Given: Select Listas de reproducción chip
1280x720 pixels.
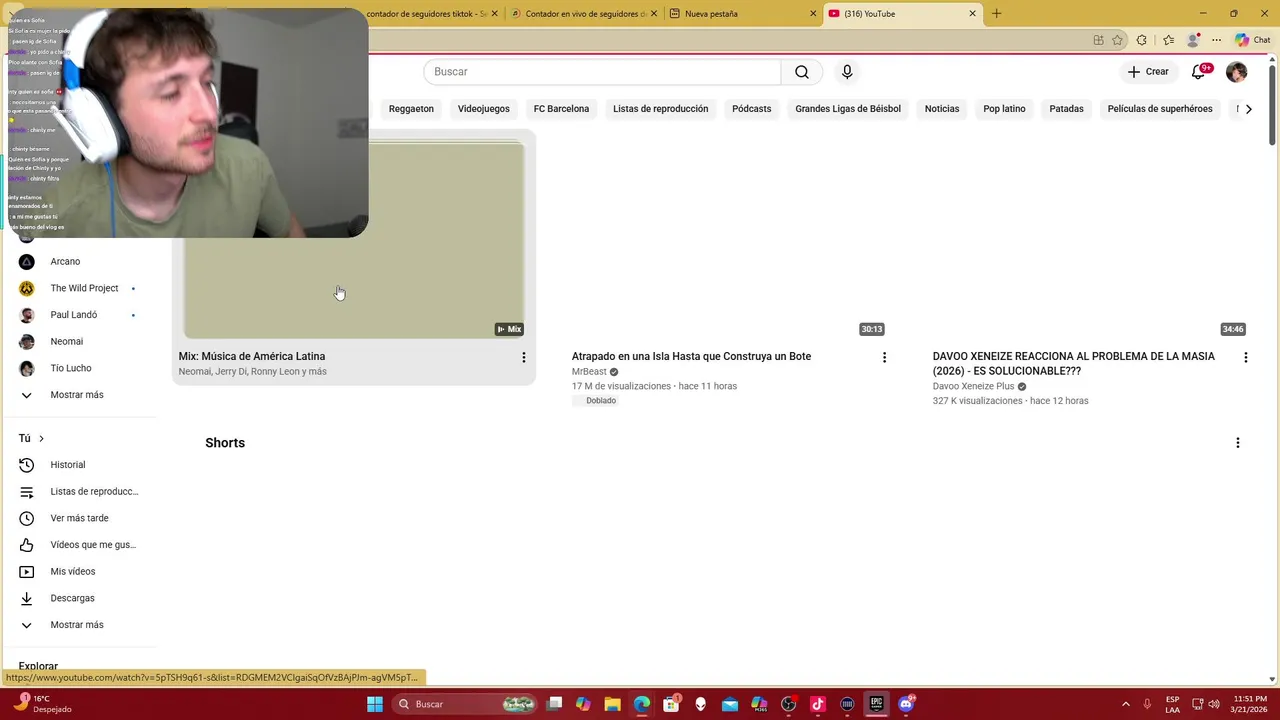Looking at the screenshot, I should (660, 109).
